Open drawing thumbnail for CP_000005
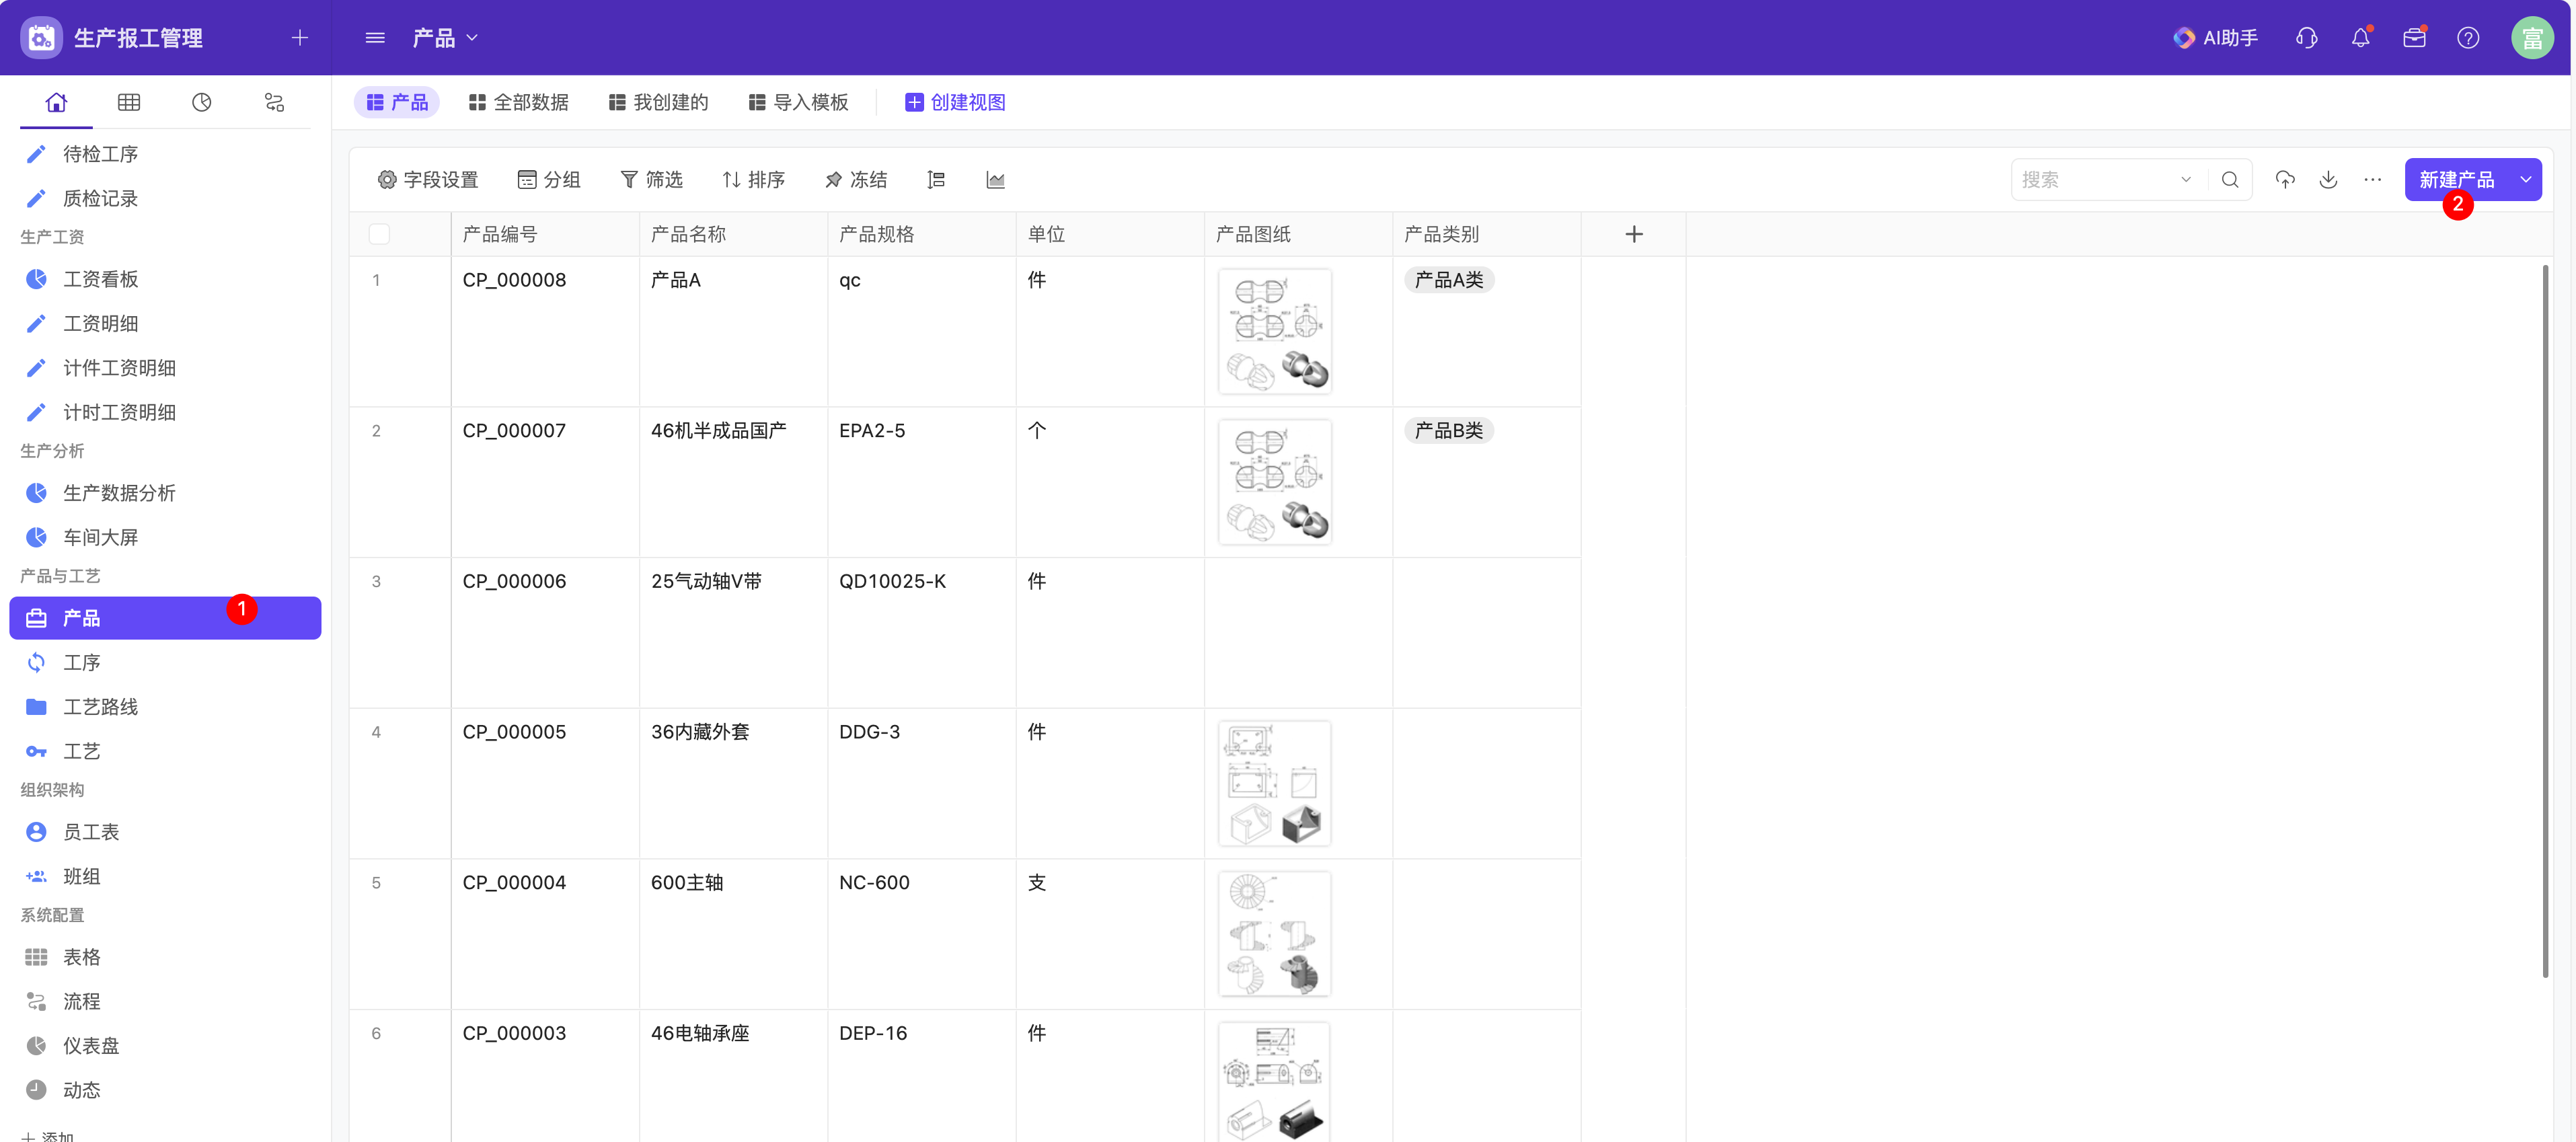The height and width of the screenshot is (1142, 2576). 1274,783
